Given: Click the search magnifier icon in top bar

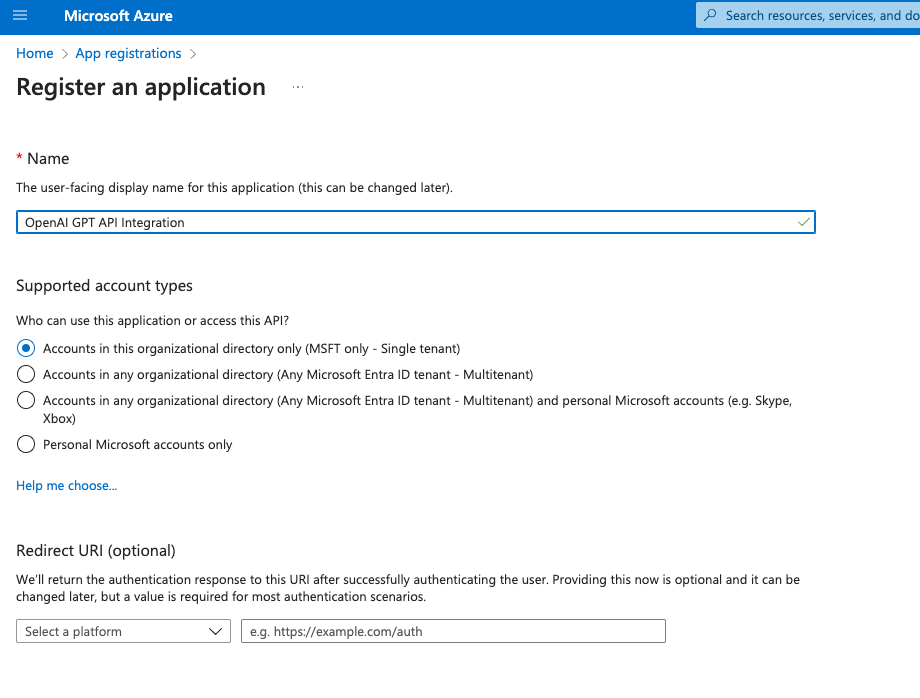Looking at the screenshot, I should [708, 14].
